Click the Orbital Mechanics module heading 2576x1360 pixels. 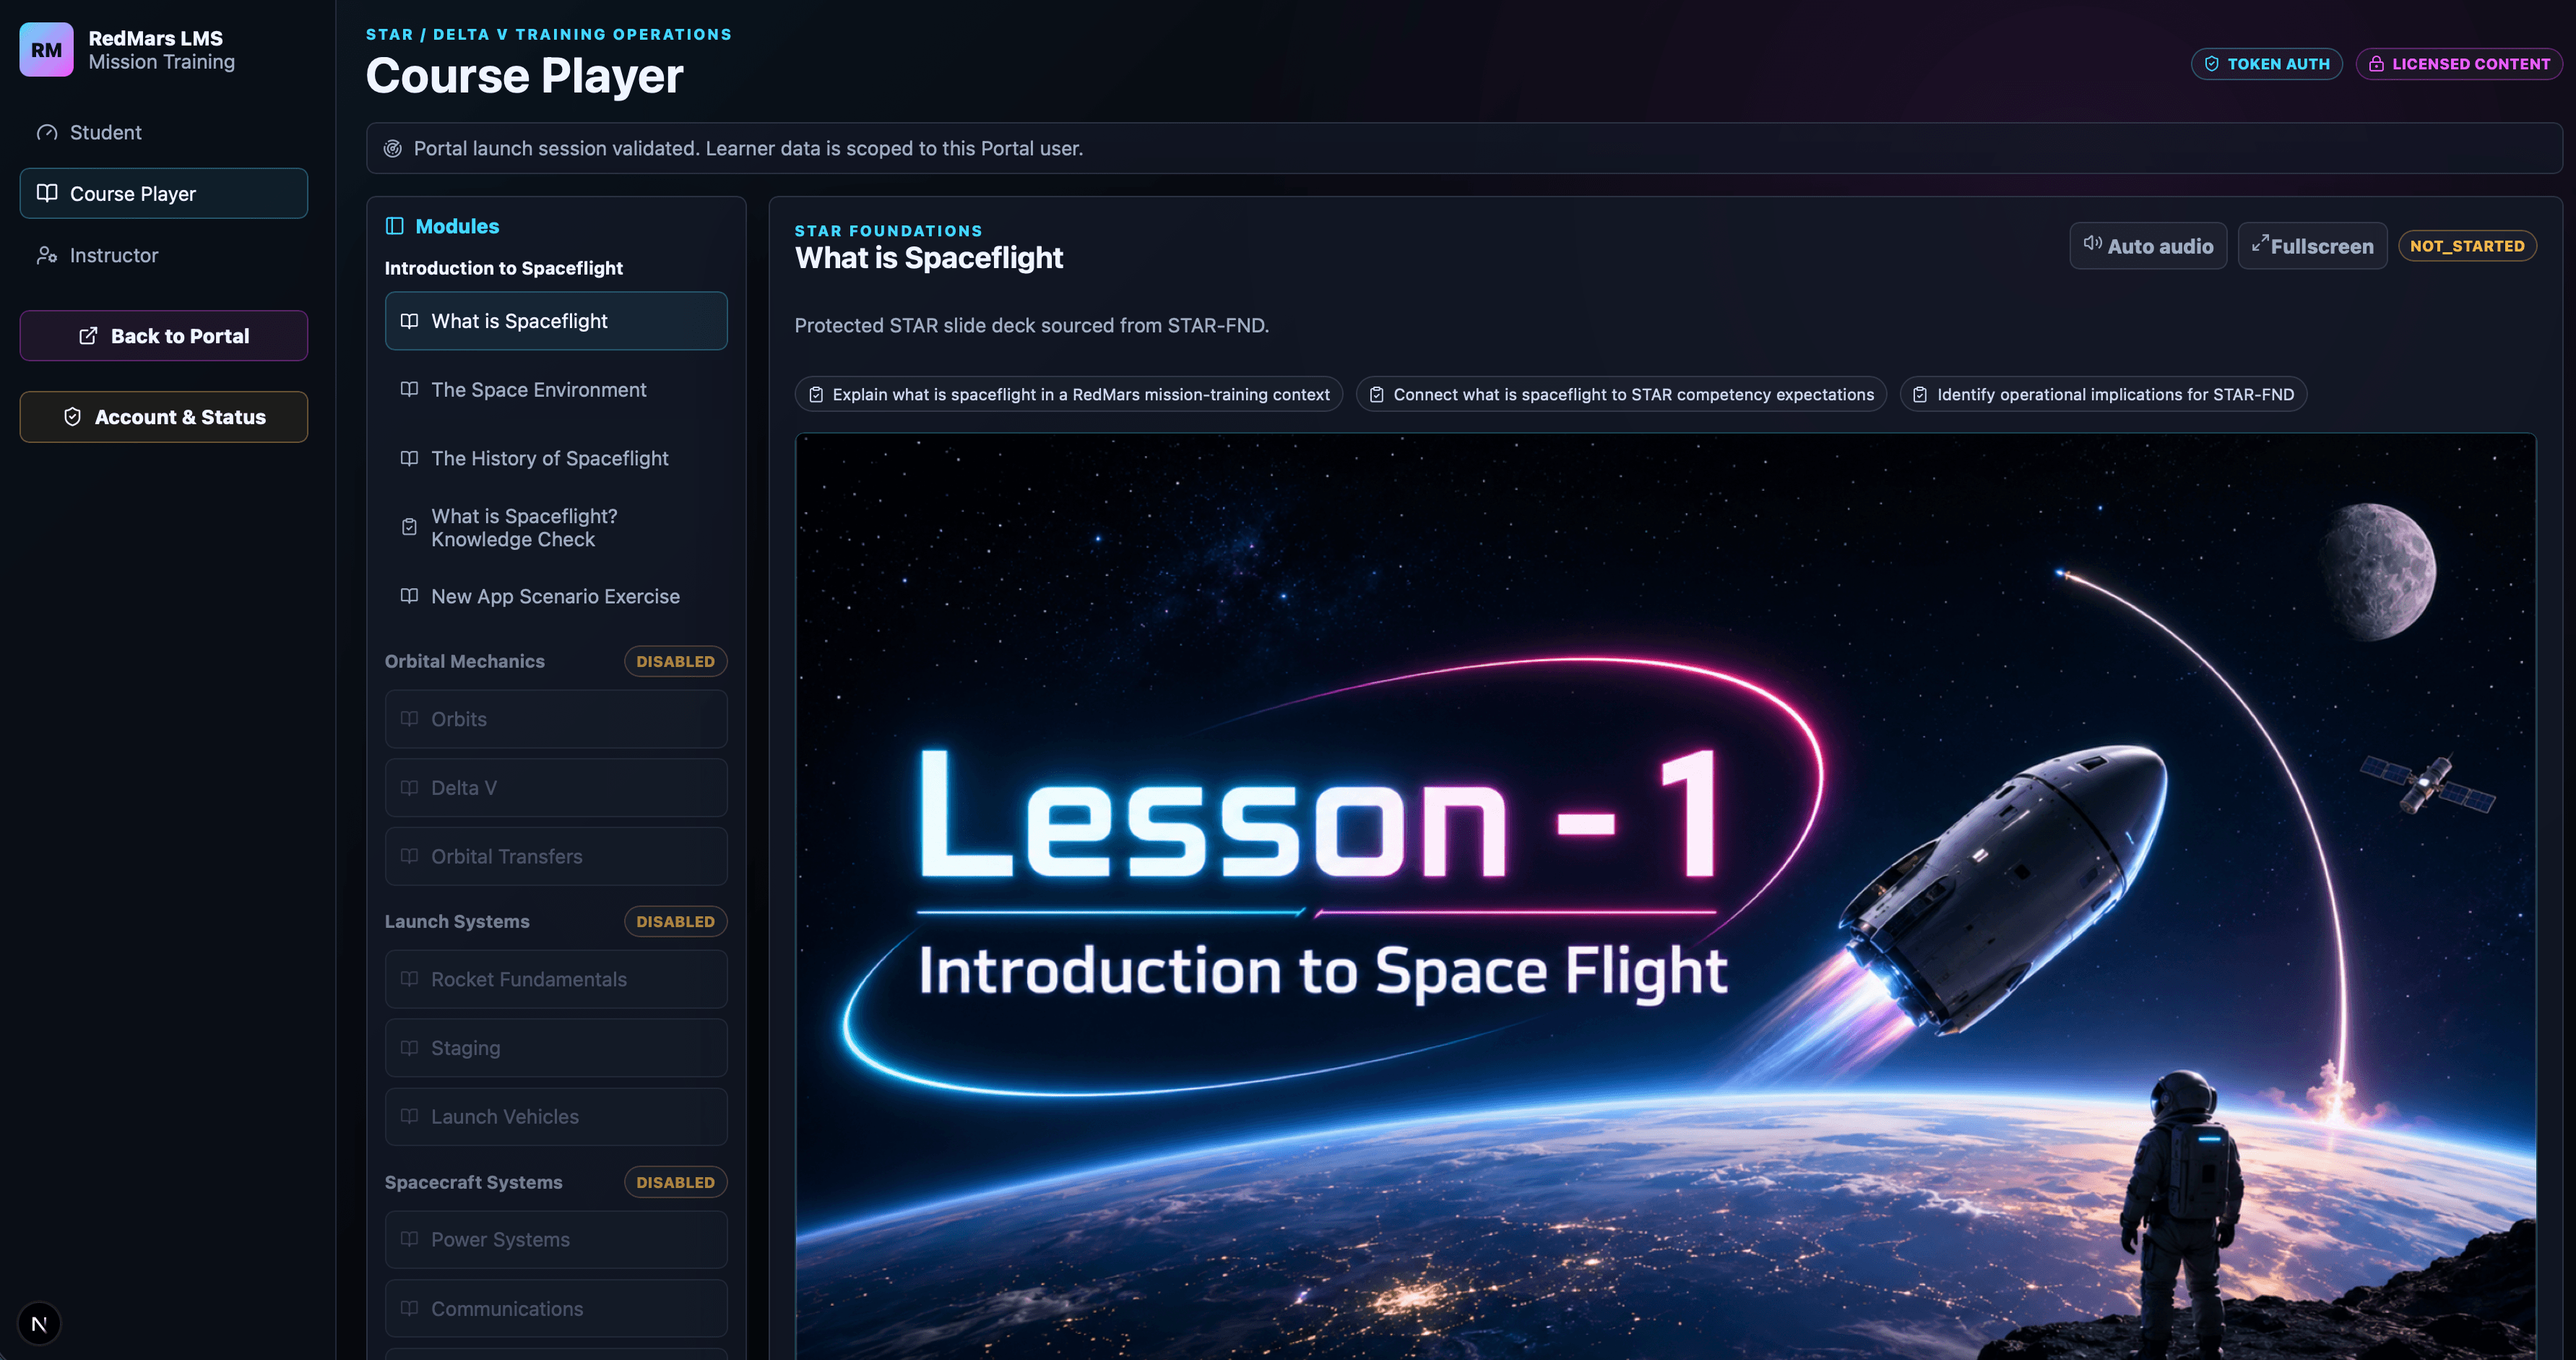click(x=465, y=661)
